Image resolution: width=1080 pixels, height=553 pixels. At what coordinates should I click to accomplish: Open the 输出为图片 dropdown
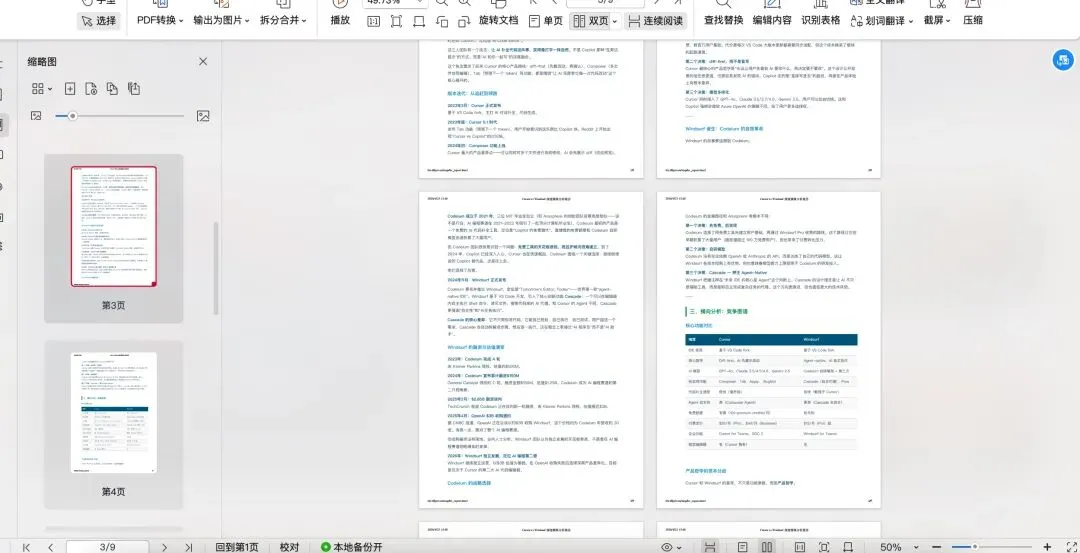221,21
